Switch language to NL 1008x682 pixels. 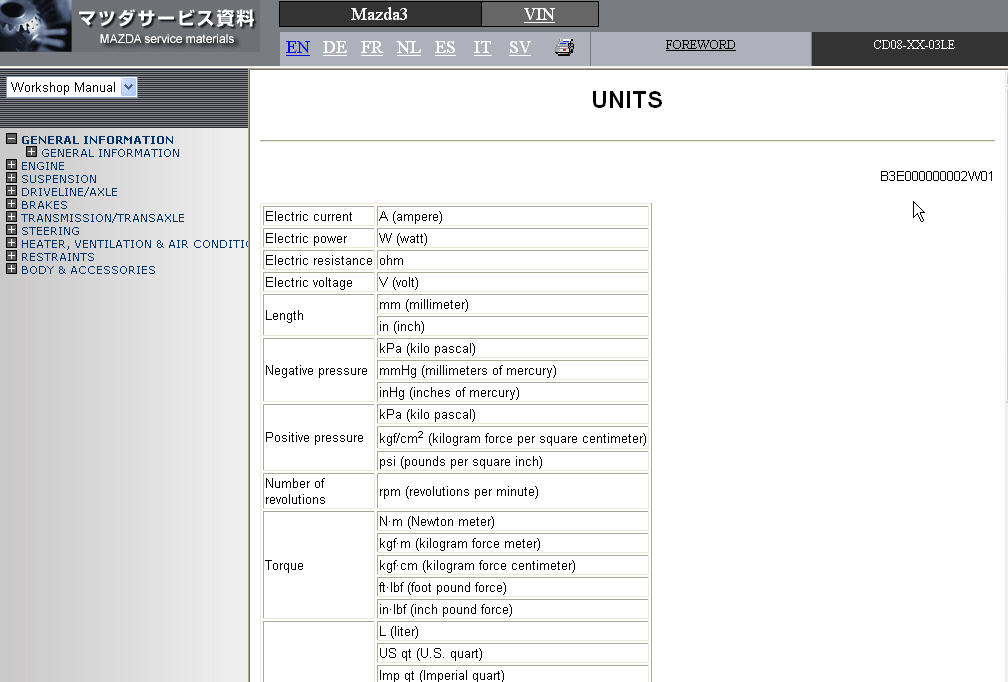click(408, 48)
